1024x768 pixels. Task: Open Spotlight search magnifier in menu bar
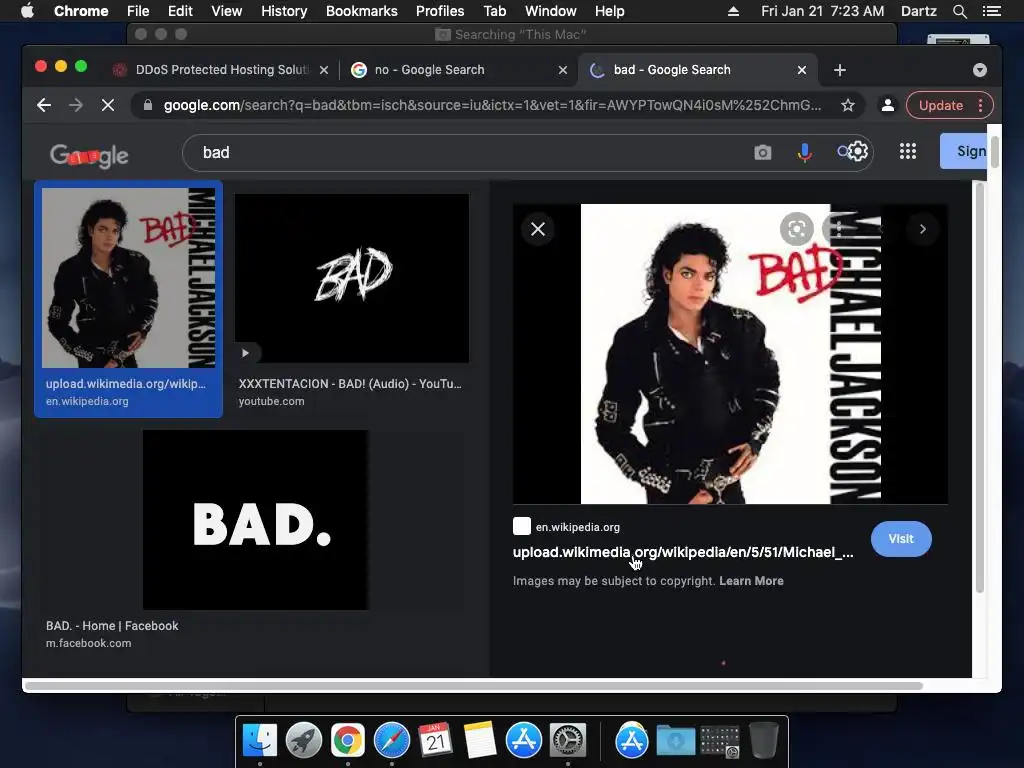click(x=959, y=11)
